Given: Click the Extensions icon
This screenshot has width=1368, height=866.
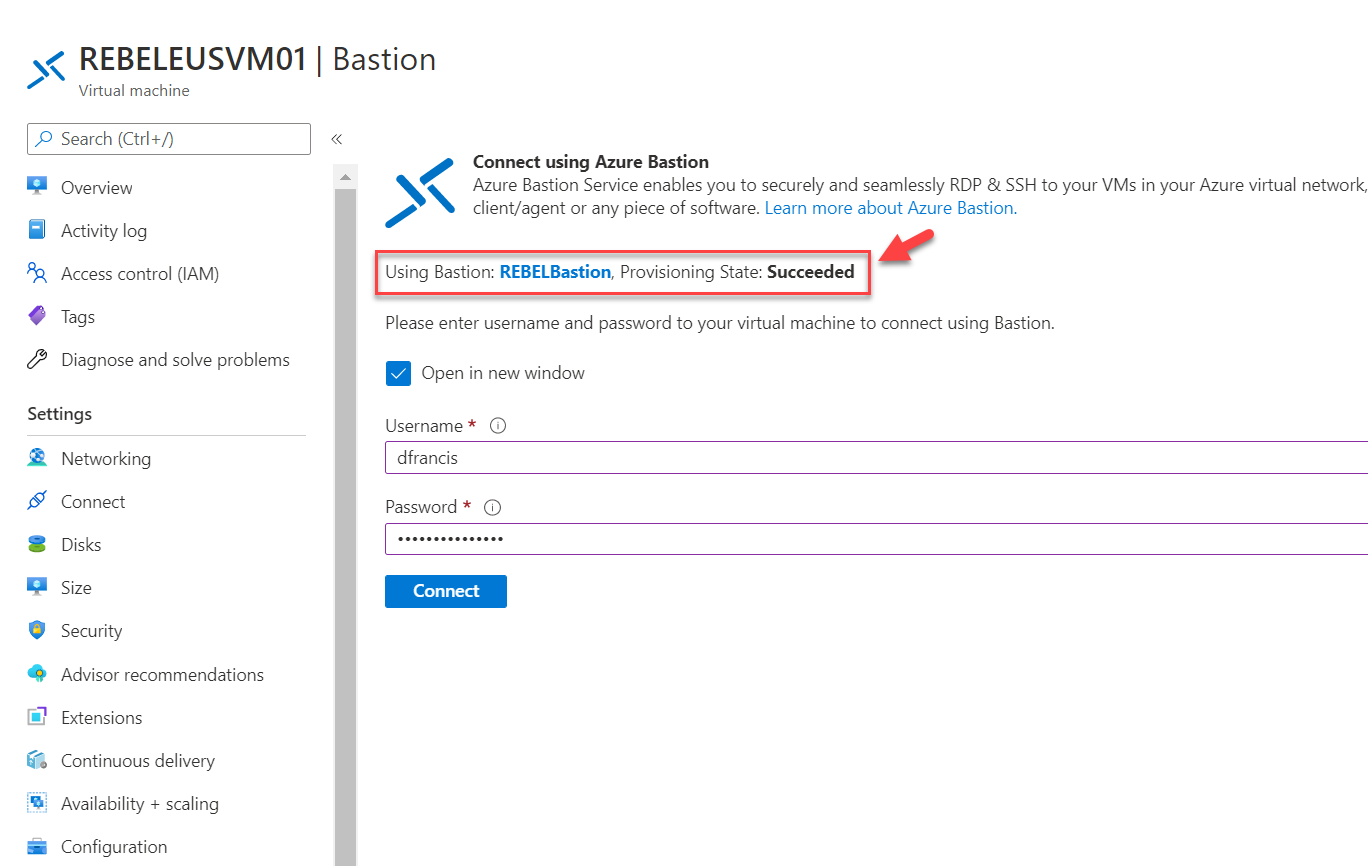Looking at the screenshot, I should 37,717.
